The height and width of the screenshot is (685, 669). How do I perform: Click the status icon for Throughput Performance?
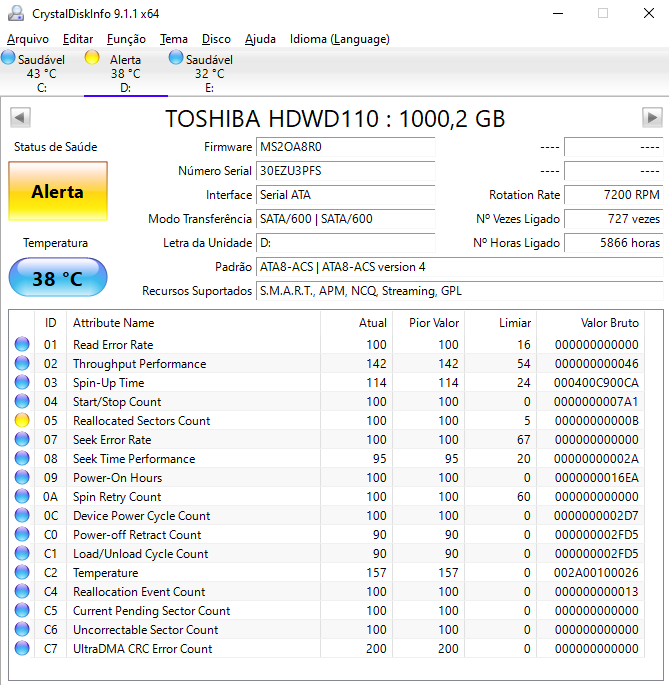click(22, 363)
